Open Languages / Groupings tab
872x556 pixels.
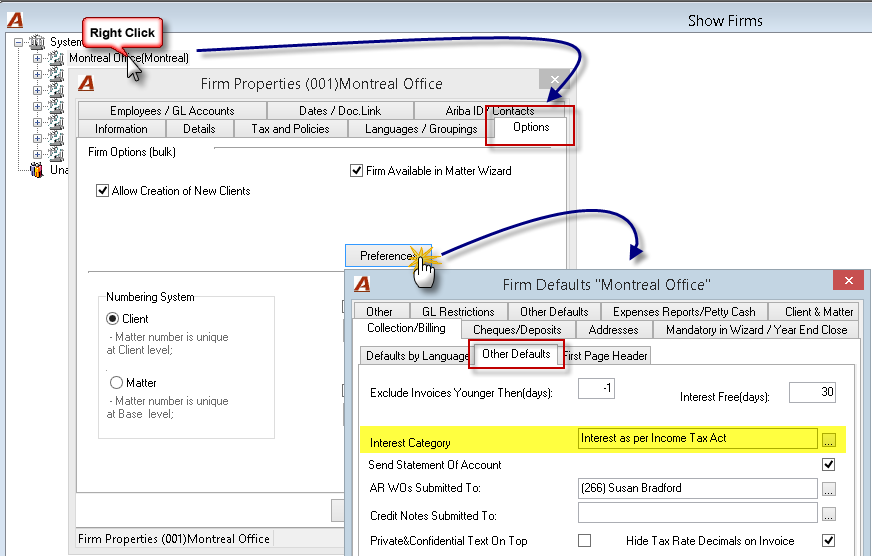click(421, 129)
